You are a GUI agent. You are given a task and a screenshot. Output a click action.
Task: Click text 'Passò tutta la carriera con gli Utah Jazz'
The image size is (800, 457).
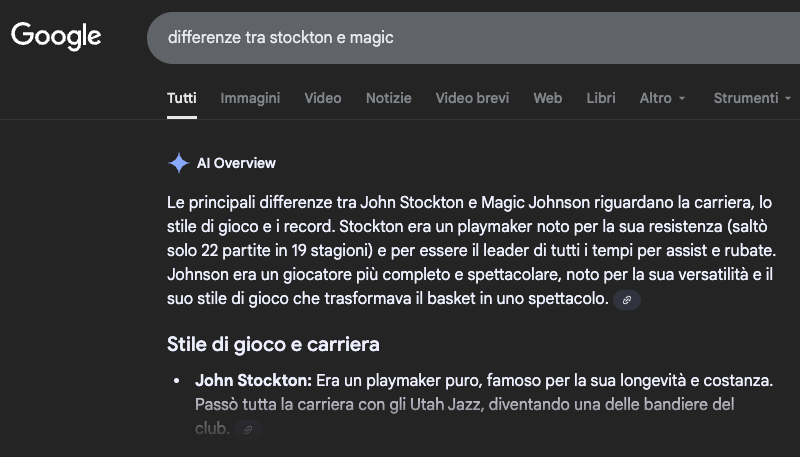coord(338,404)
